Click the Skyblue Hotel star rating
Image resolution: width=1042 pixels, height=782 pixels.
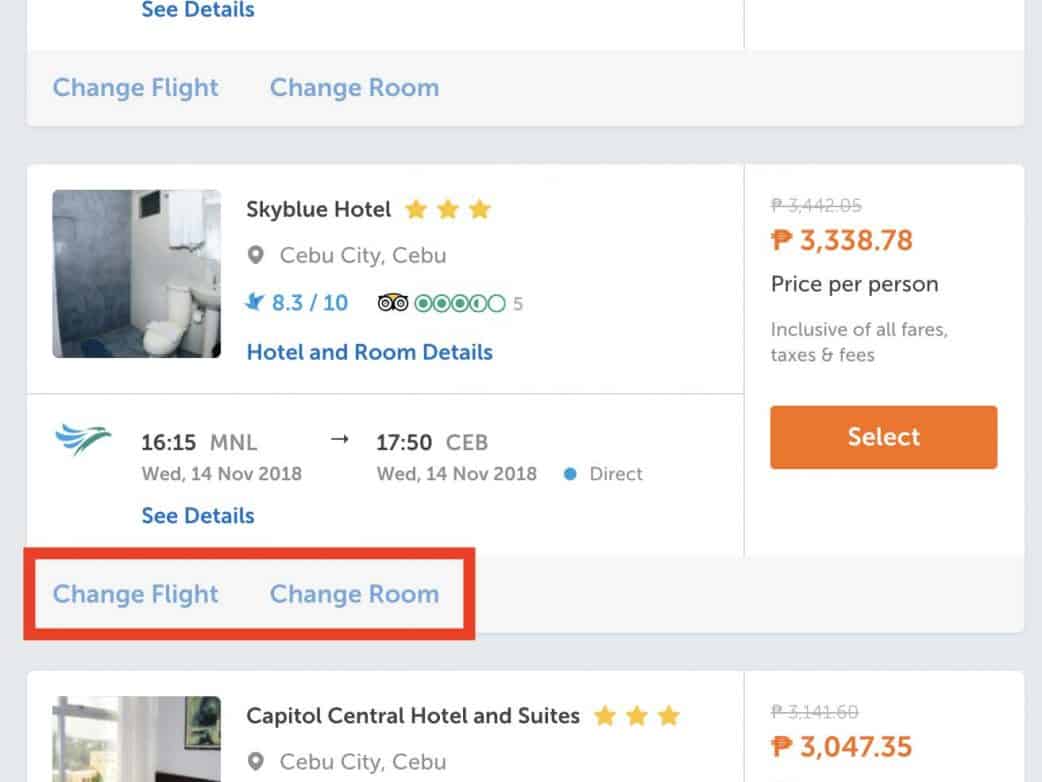[x=448, y=210]
